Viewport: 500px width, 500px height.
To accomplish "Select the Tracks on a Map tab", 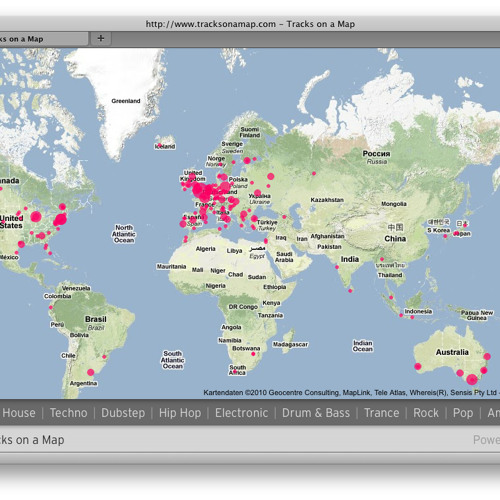I will [x=43, y=39].
